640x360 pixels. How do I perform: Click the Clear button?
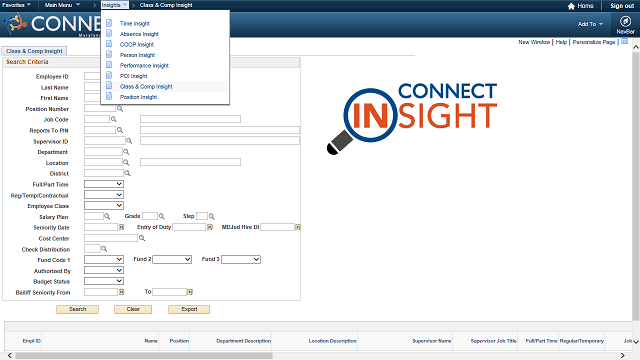point(133,309)
